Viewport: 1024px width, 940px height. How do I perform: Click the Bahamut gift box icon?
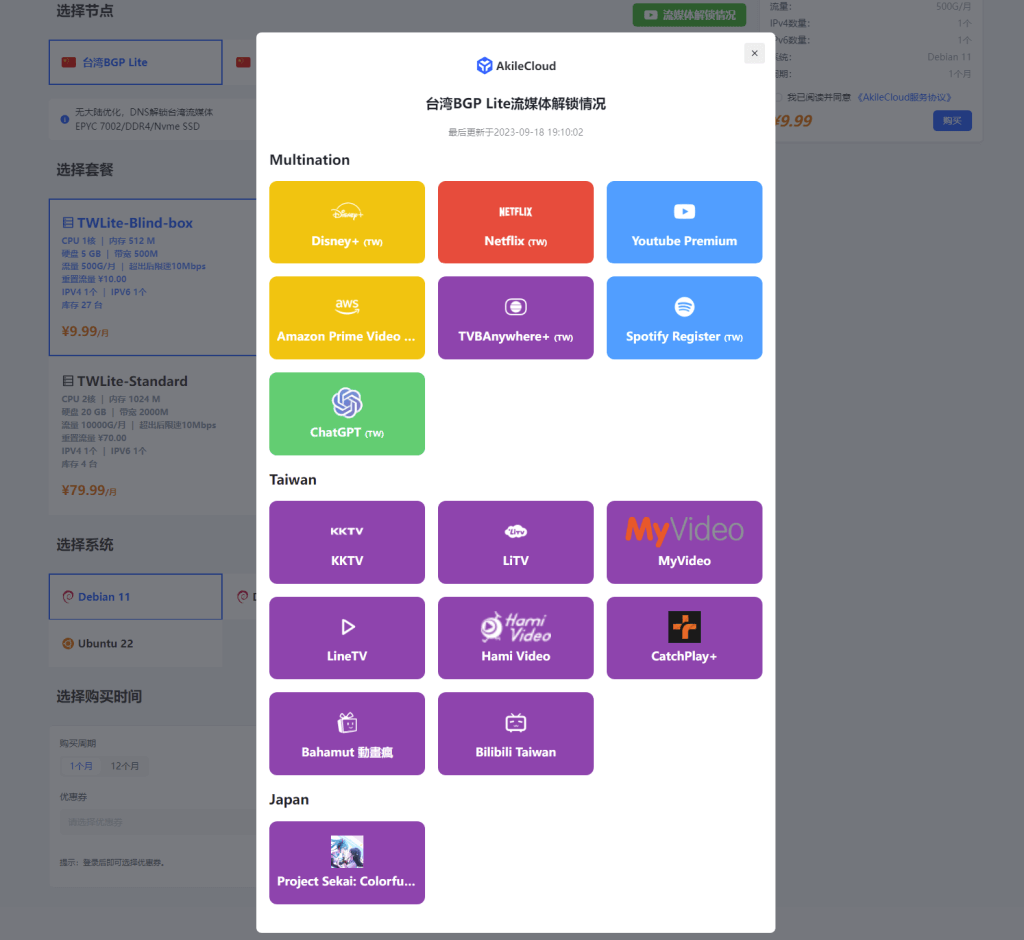pos(347,723)
